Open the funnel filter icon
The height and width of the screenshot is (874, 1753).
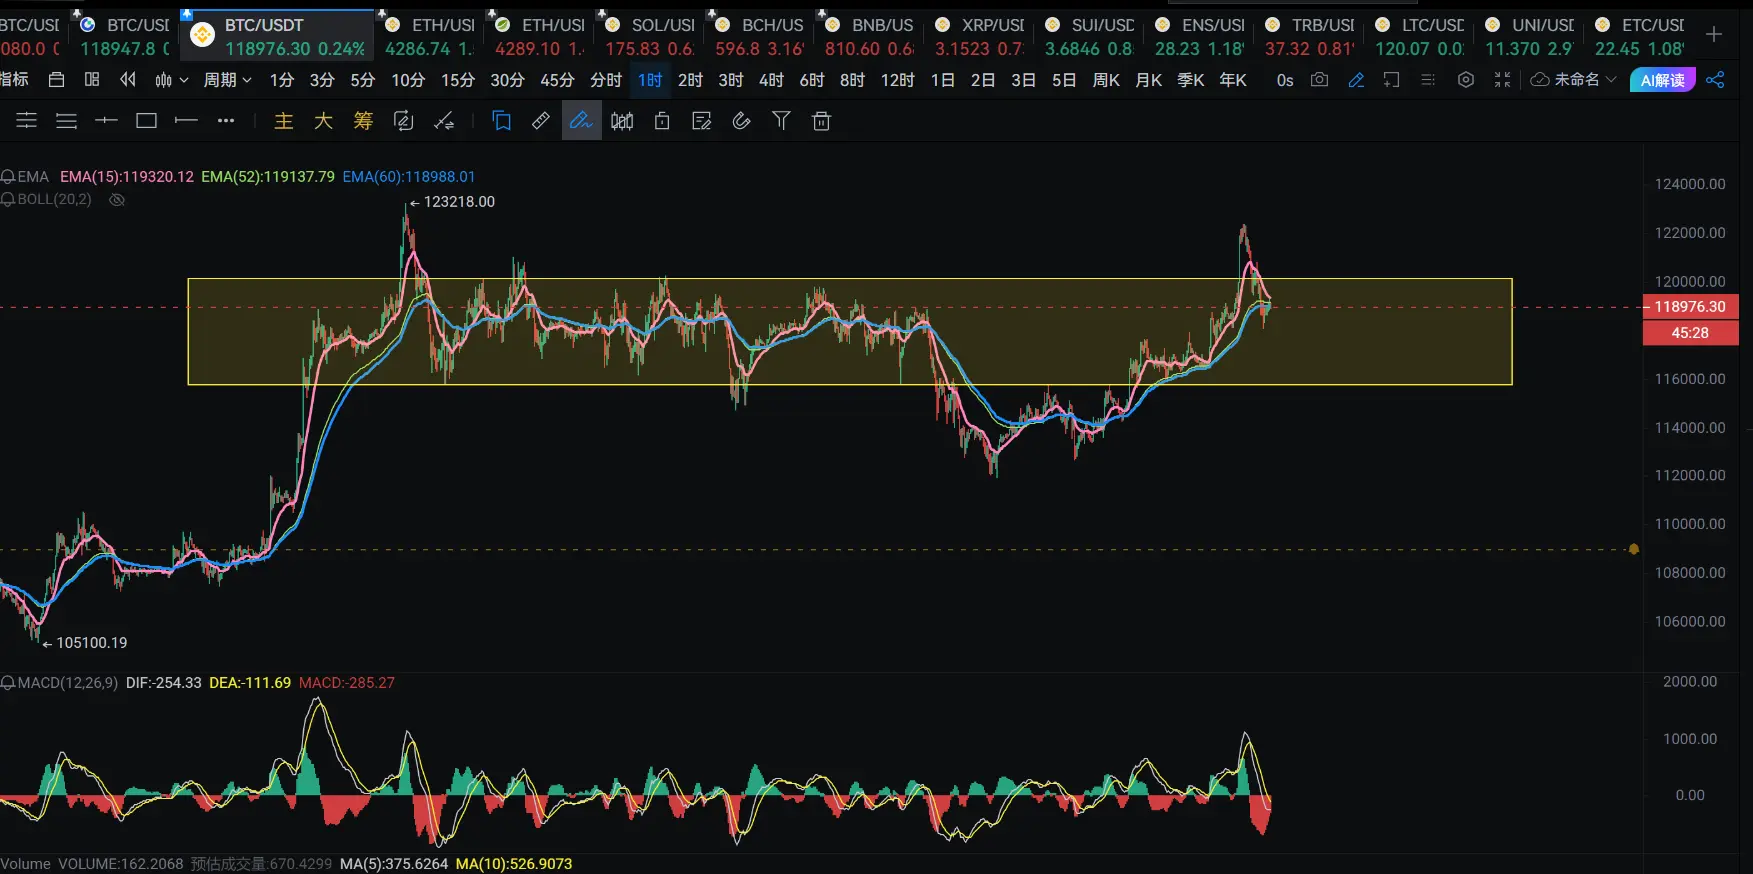(782, 121)
